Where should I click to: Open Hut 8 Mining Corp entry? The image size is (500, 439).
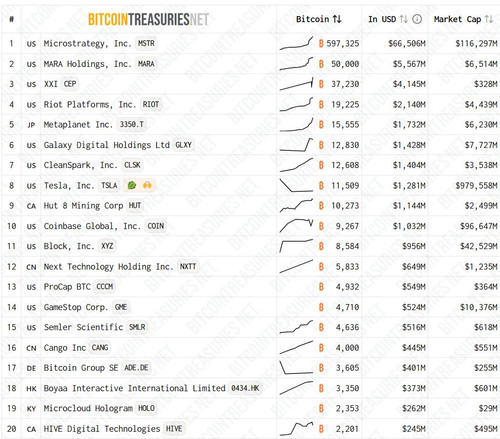tap(83, 206)
